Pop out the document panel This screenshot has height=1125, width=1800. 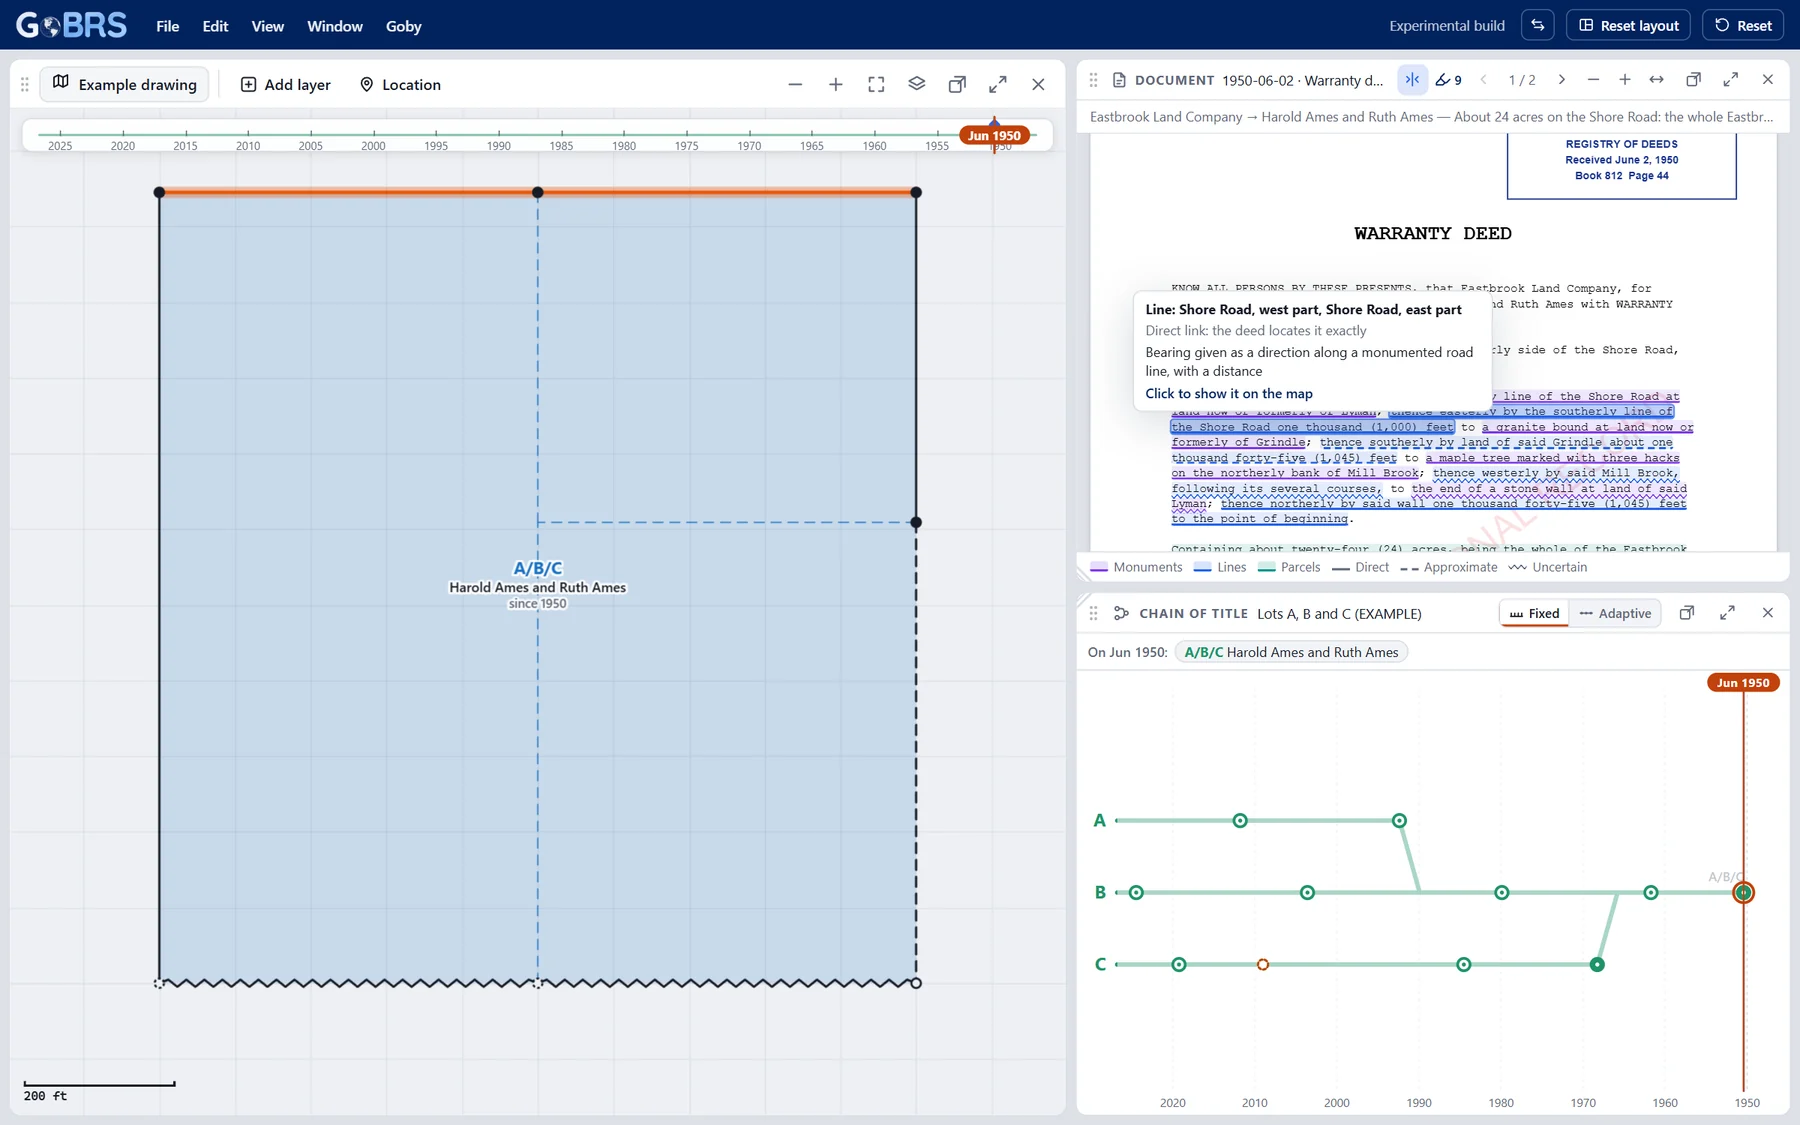coord(1693,80)
